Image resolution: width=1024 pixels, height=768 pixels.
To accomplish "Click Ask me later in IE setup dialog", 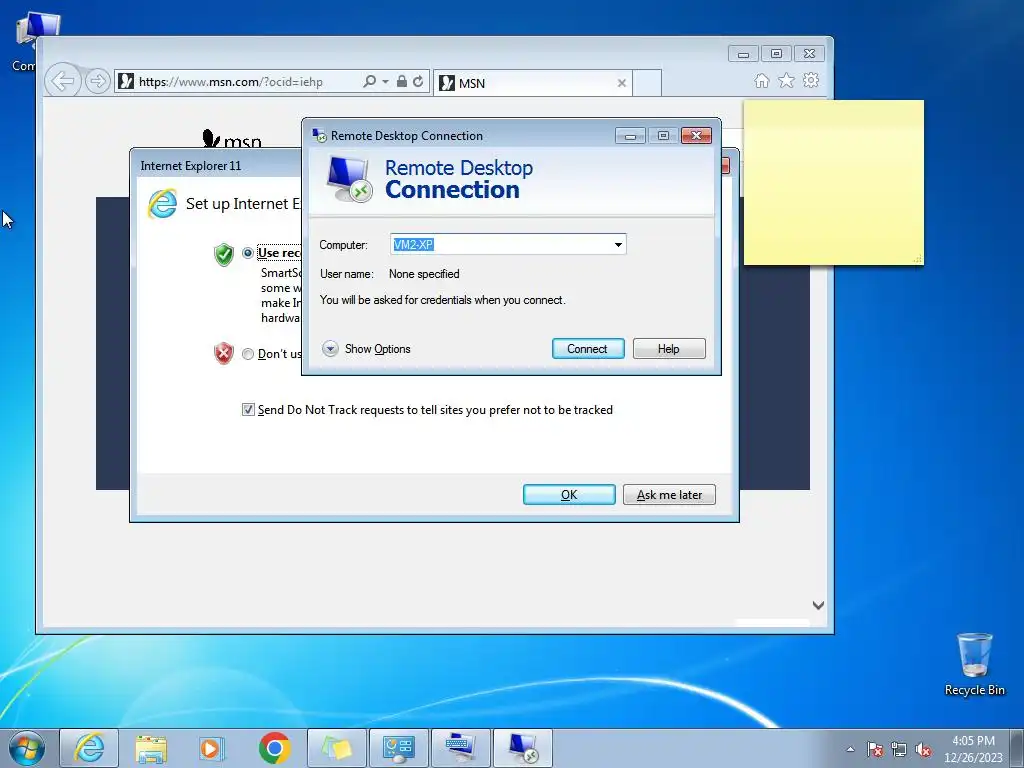I will 669,495.
